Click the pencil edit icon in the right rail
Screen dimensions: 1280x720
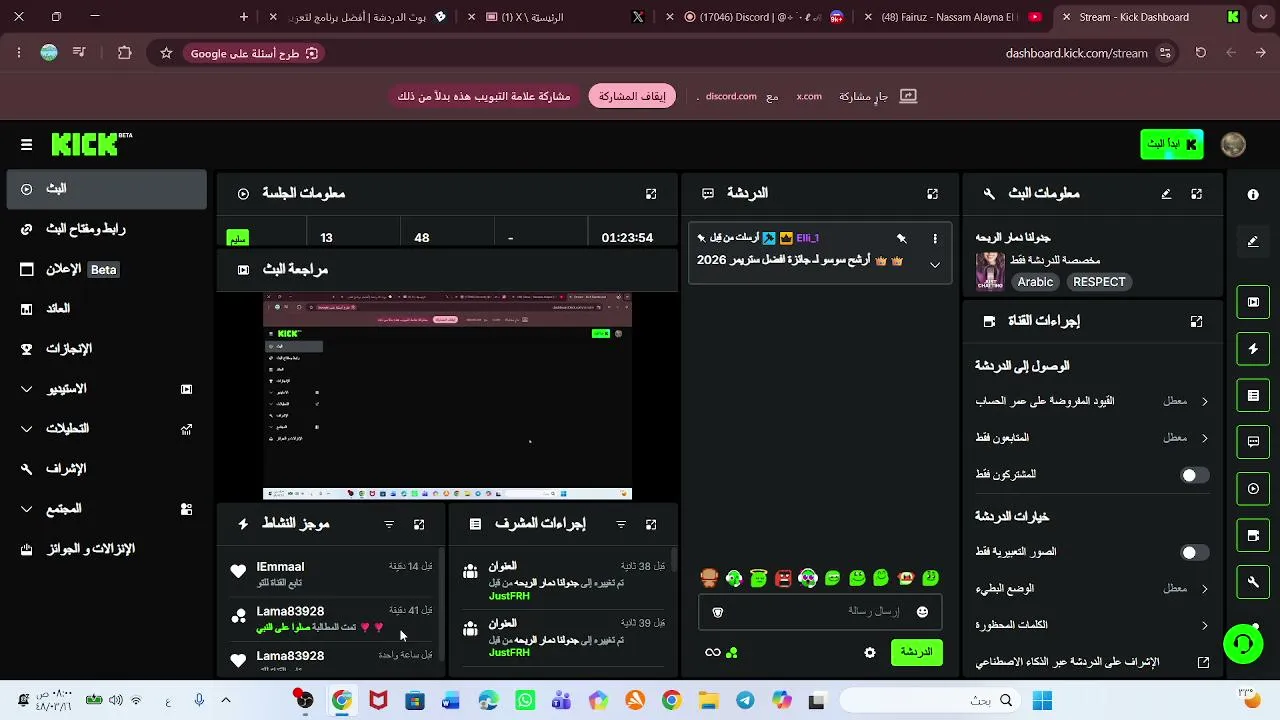click(1253, 241)
